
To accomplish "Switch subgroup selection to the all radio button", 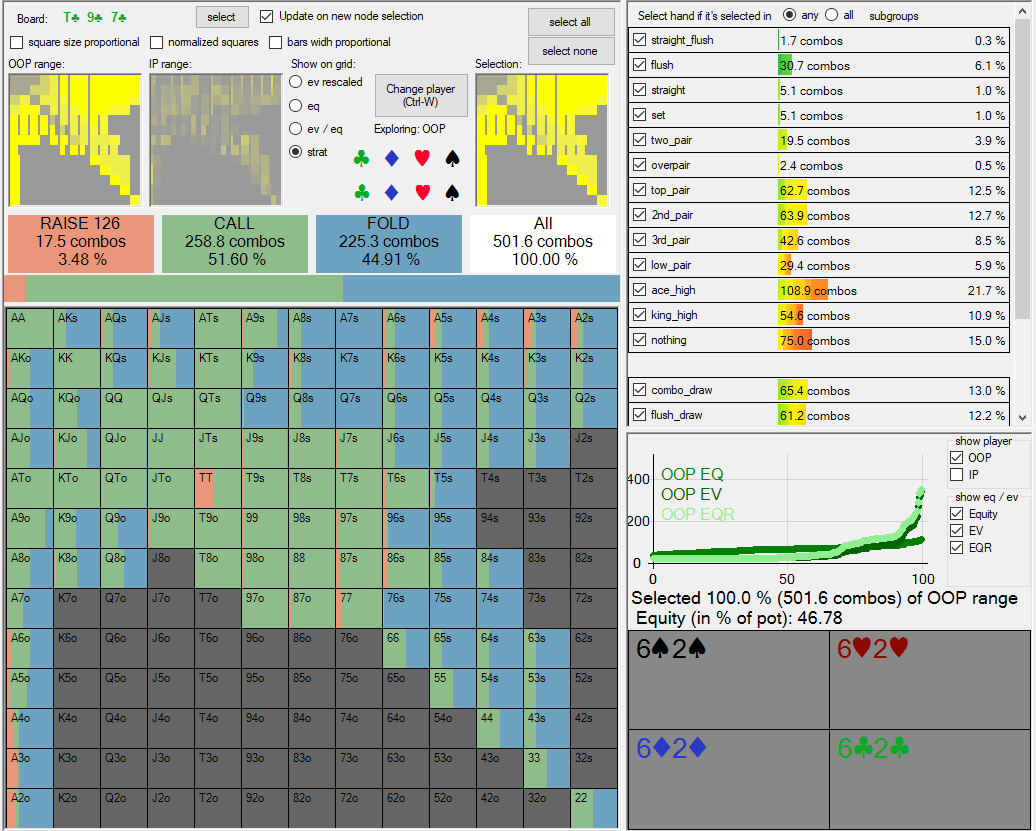I will [832, 16].
